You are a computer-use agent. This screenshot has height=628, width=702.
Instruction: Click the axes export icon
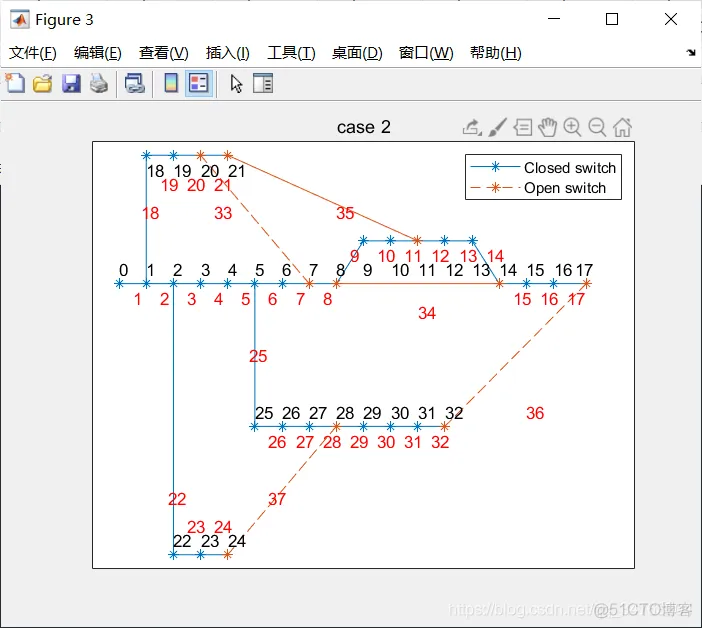tap(472, 128)
